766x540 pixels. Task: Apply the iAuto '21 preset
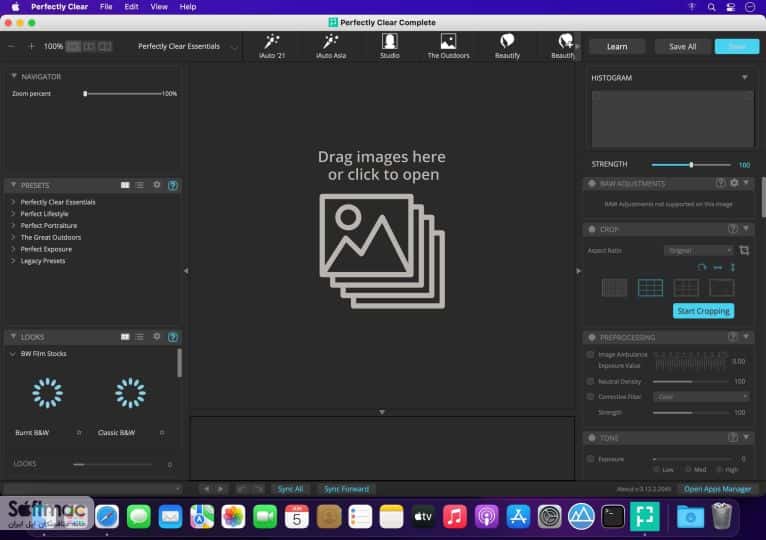[x=272, y=46]
